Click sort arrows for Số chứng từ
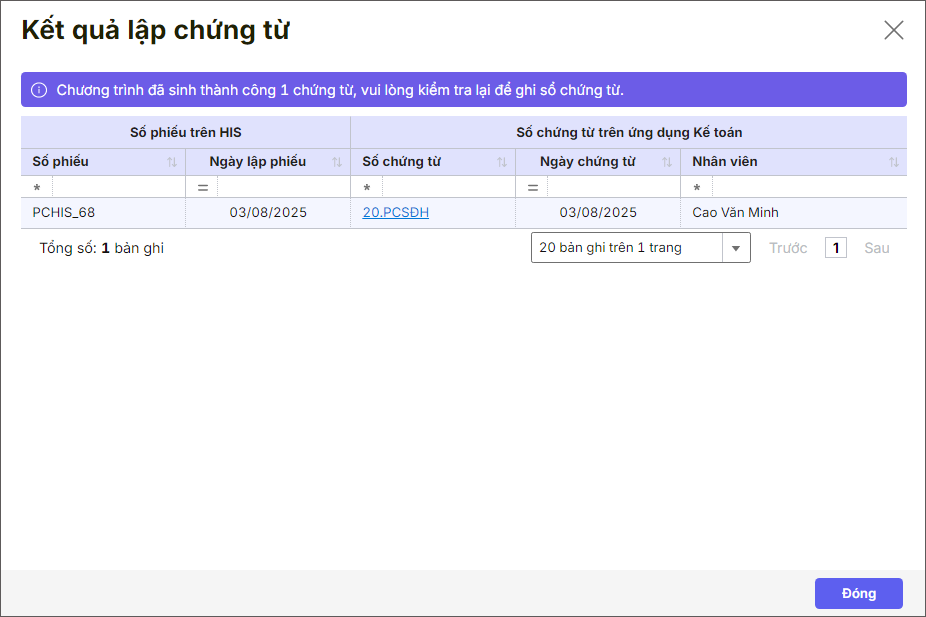This screenshot has height=617, width=926. click(502, 162)
